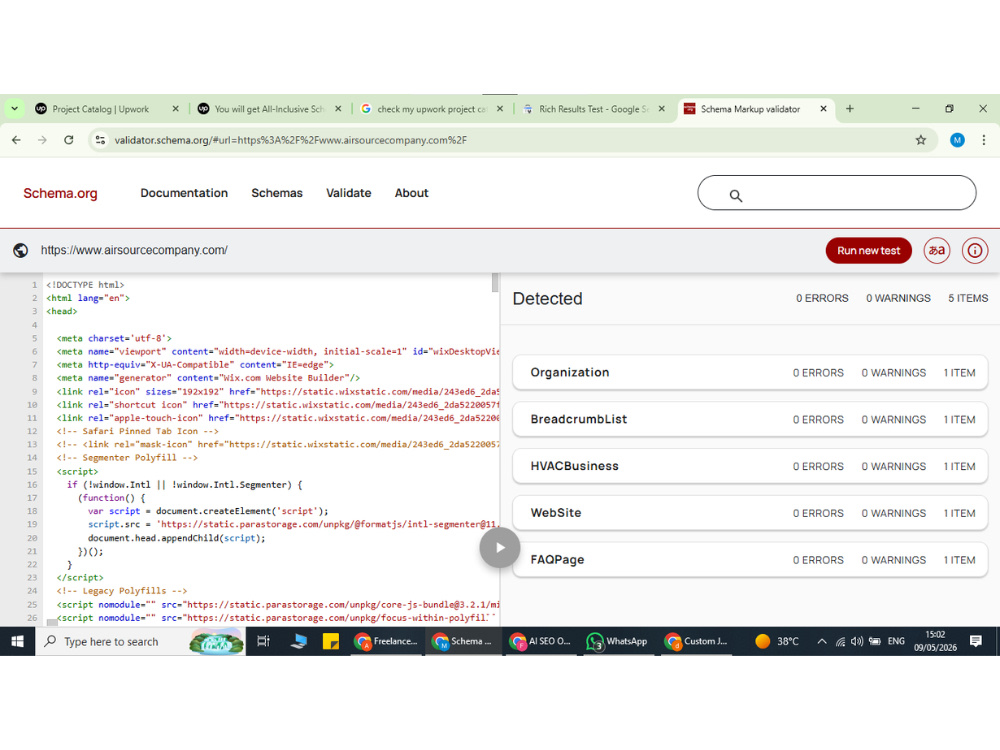This screenshot has height=750, width=1000.
Task: Open the tab search dropdown arrow
Action: click(x=14, y=109)
